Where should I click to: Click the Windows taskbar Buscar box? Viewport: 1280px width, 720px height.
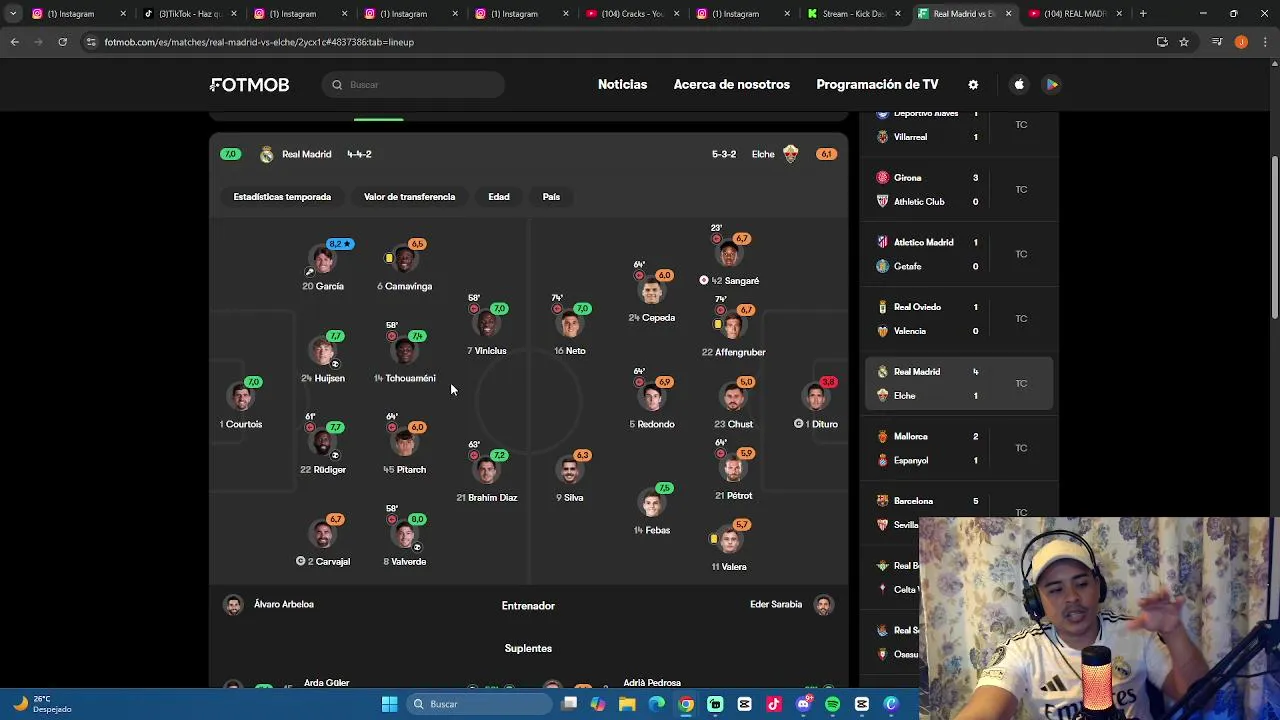click(x=481, y=704)
